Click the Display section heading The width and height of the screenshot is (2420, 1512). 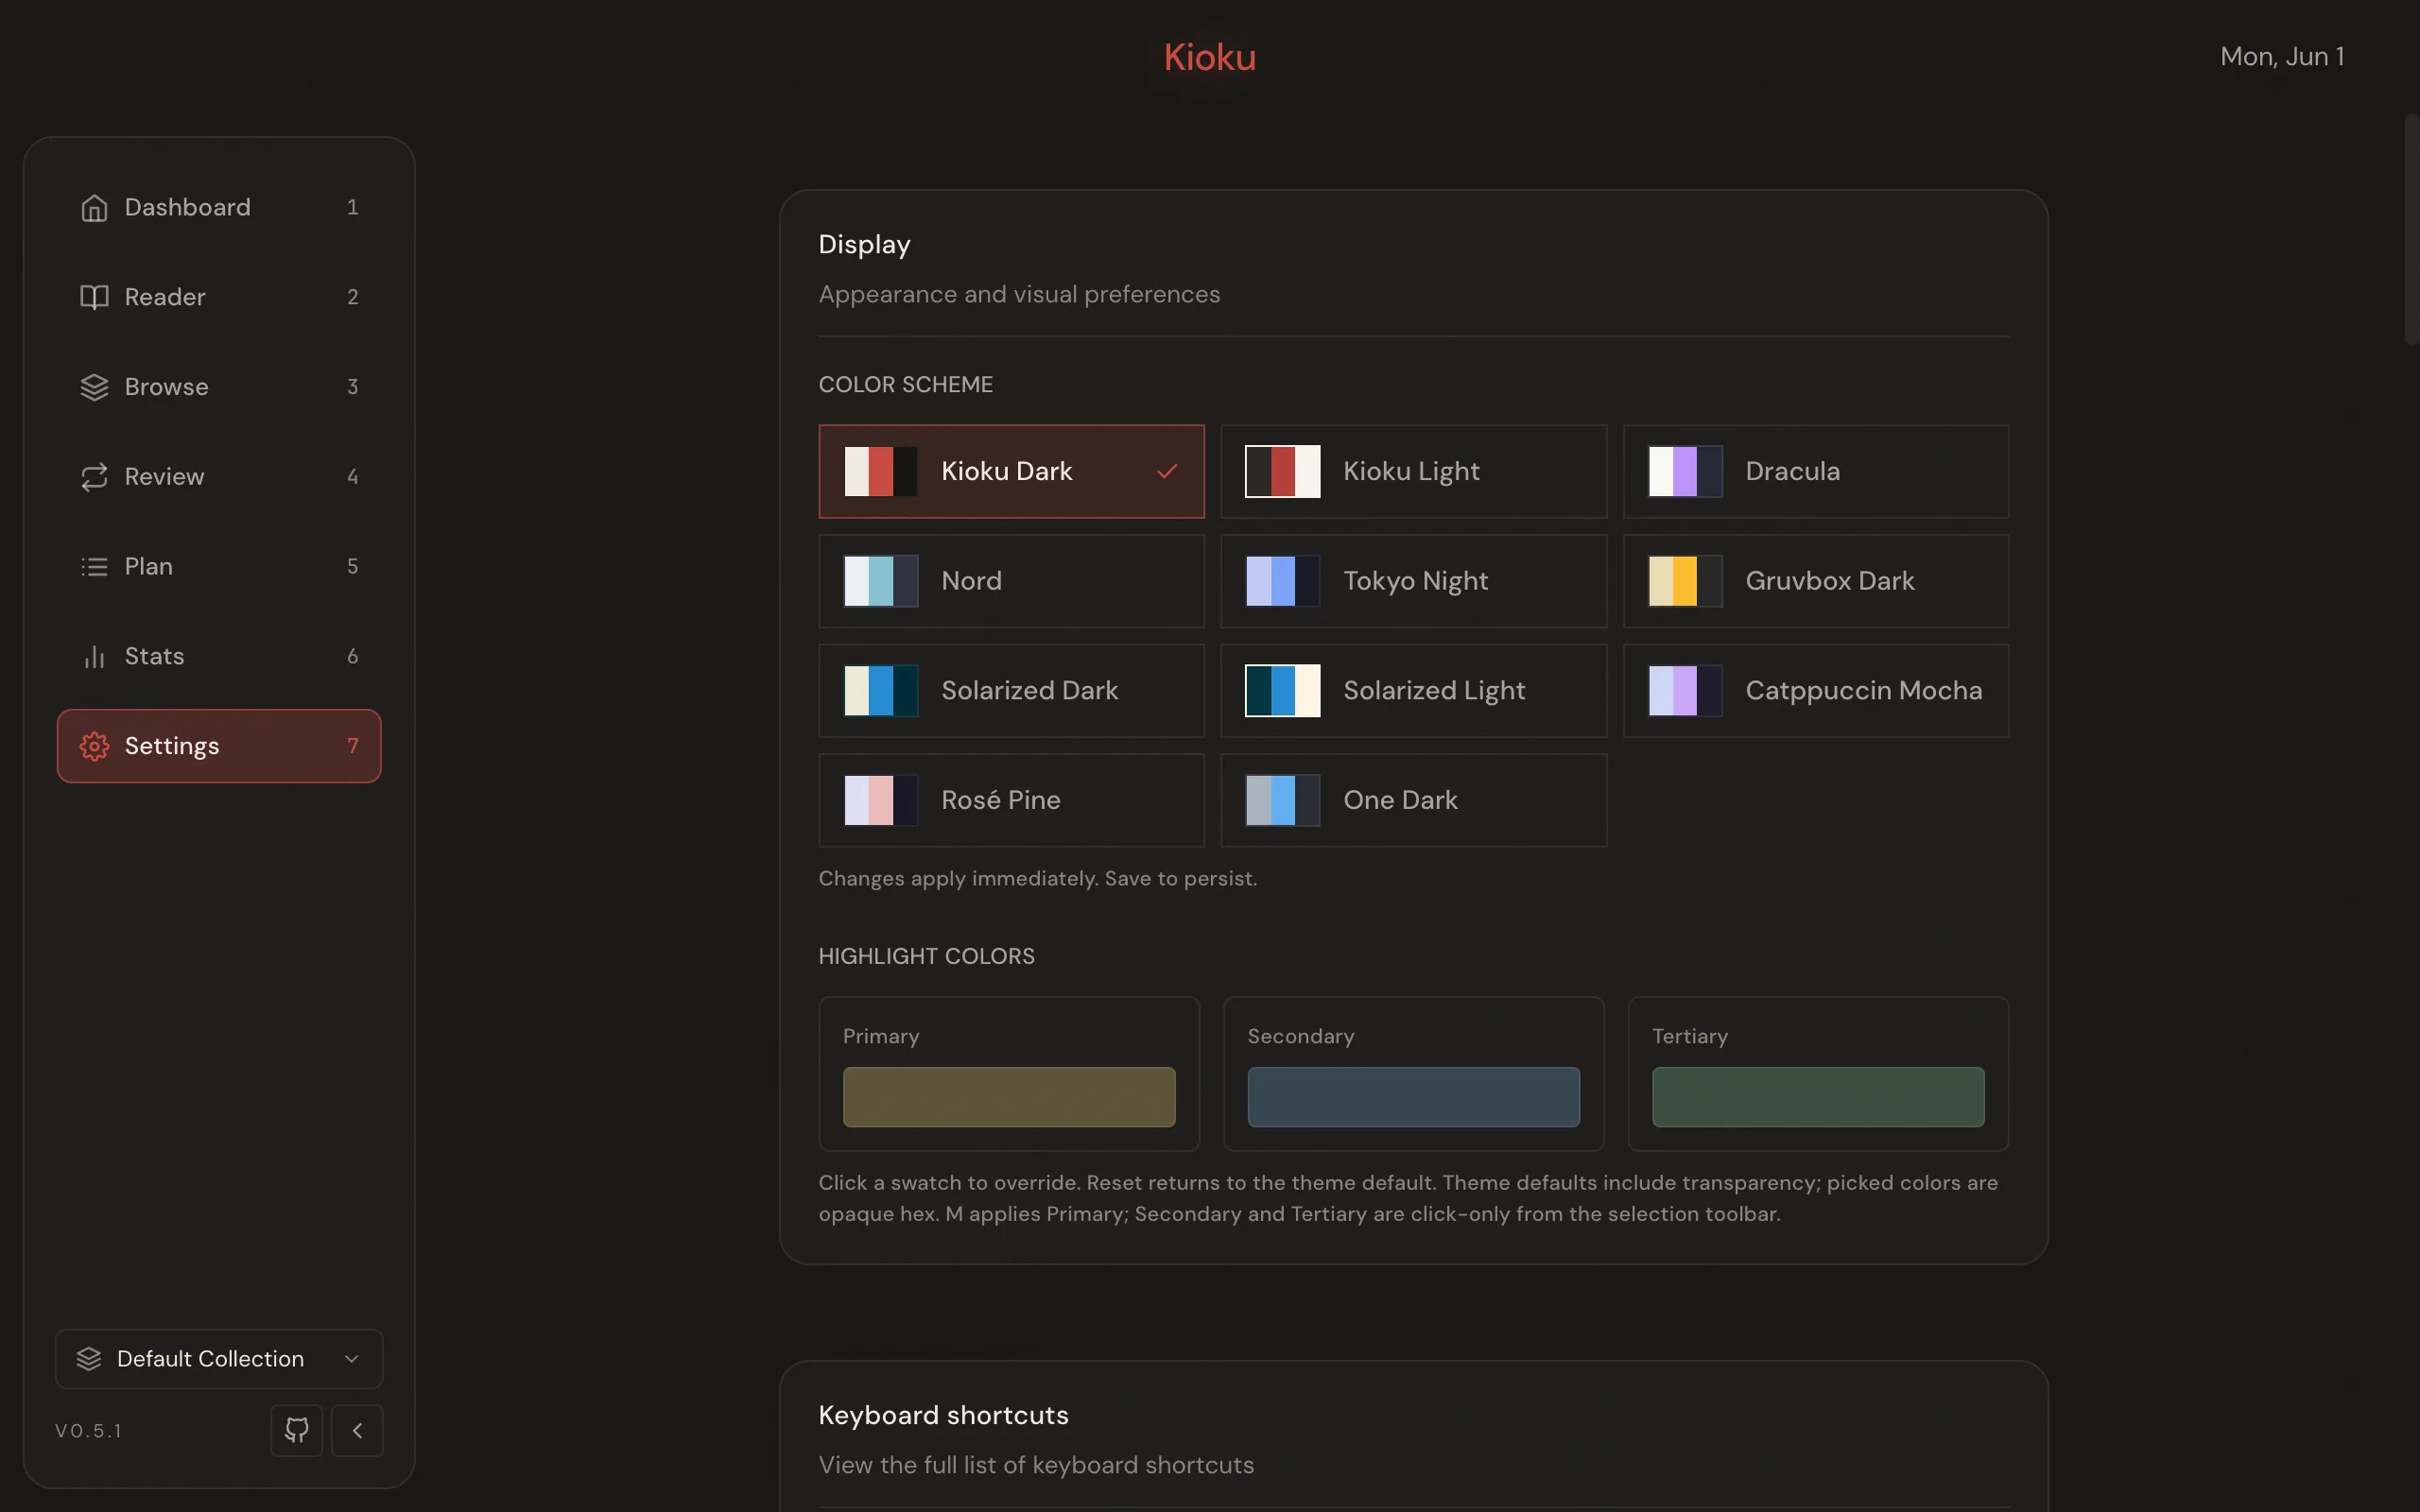tap(864, 245)
